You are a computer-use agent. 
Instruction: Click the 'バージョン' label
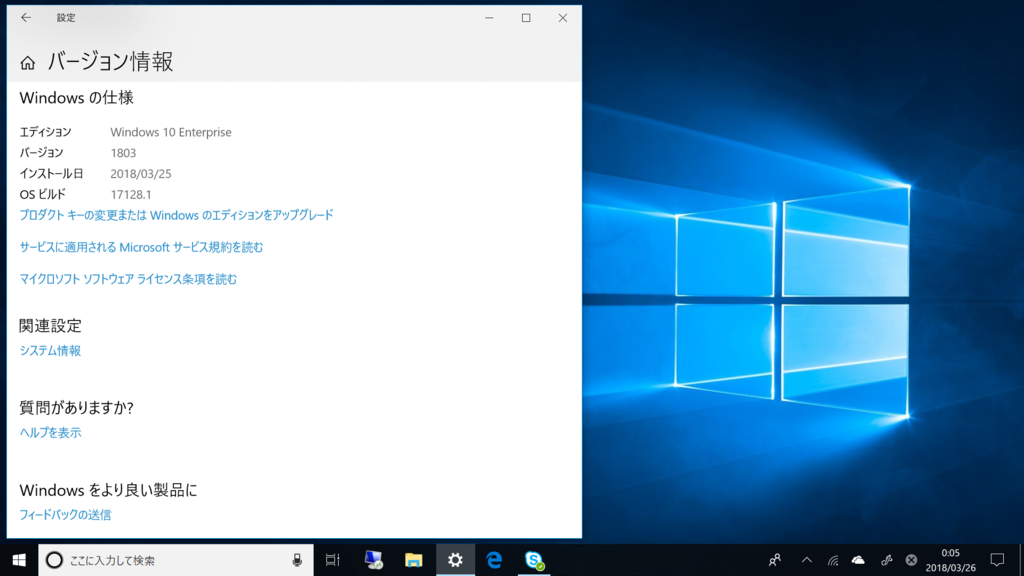(41, 153)
